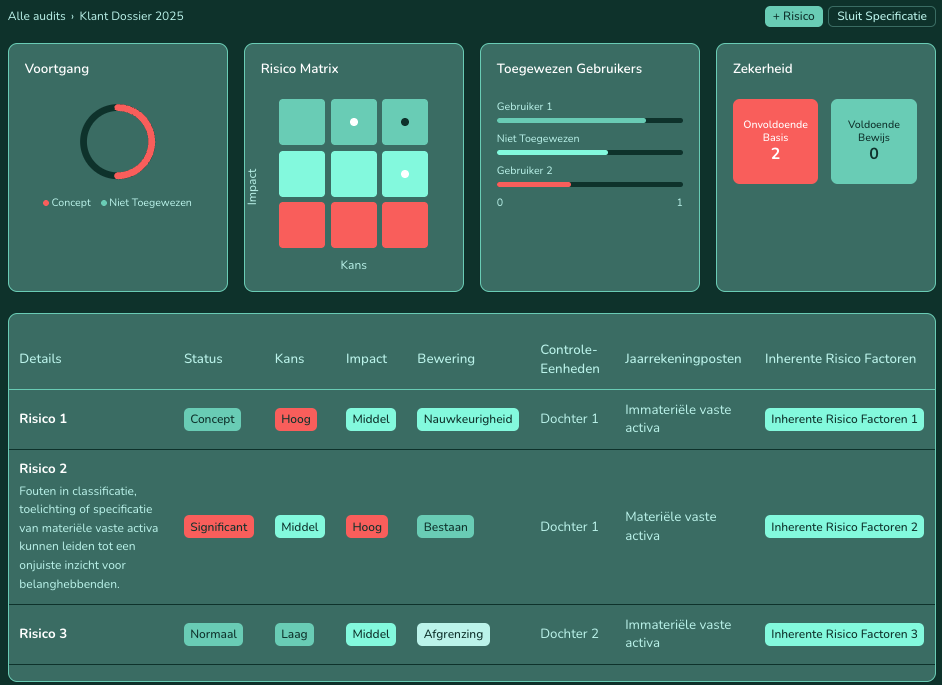Click Inherente Risico Factoren 2 tag
Image resolution: width=942 pixels, height=685 pixels.
tap(844, 527)
